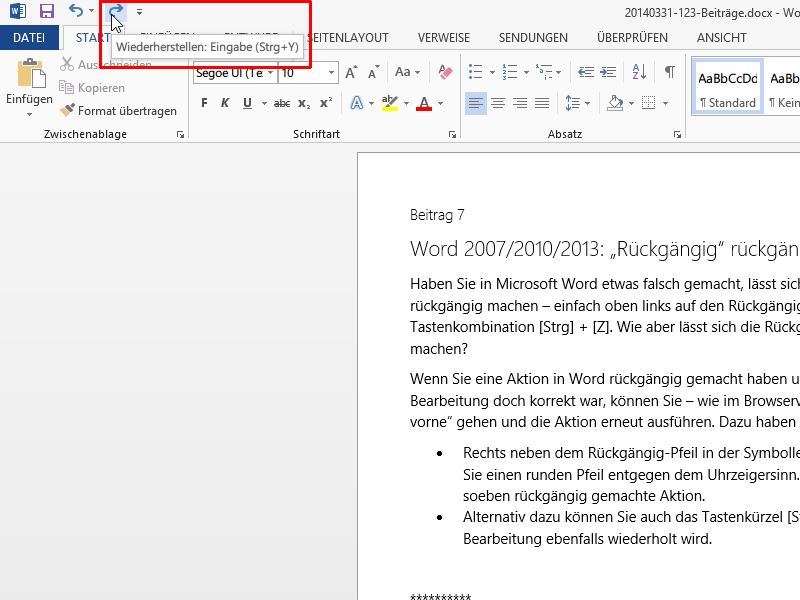Image resolution: width=800 pixels, height=600 pixels.
Task: Expand font color dropdown arrow
Action: pyautogui.click(x=440, y=104)
